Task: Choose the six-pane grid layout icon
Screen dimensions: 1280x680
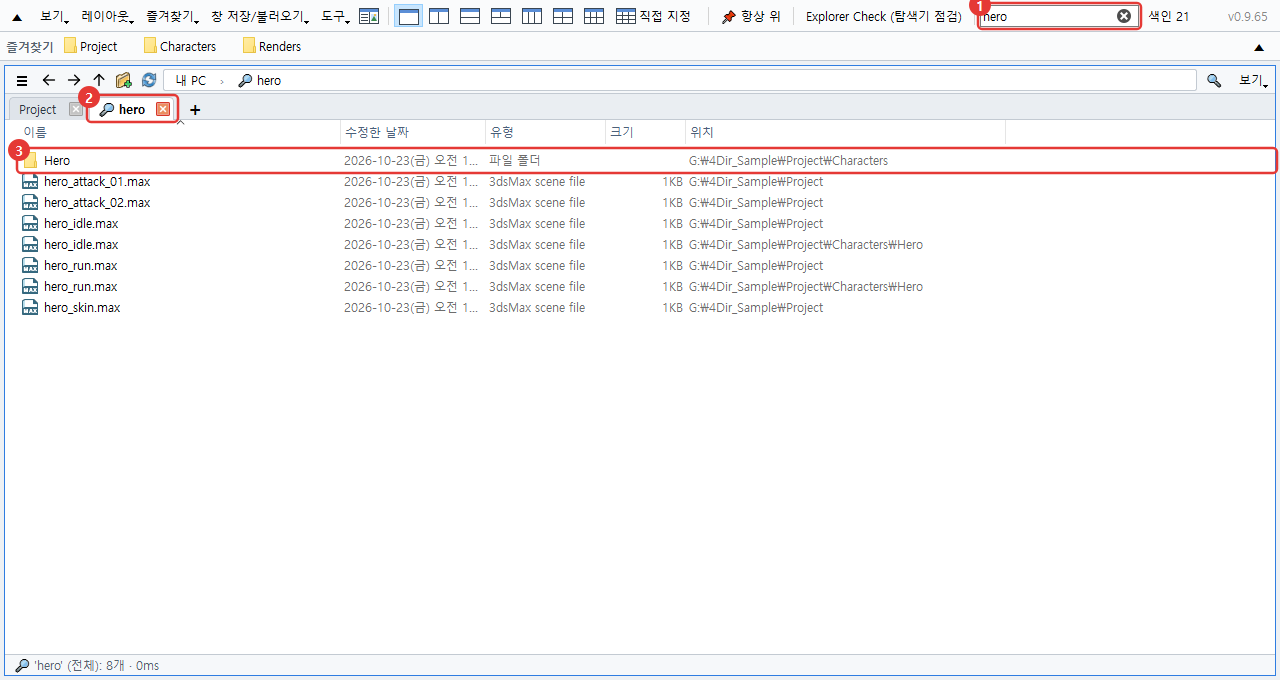Action: pos(594,16)
